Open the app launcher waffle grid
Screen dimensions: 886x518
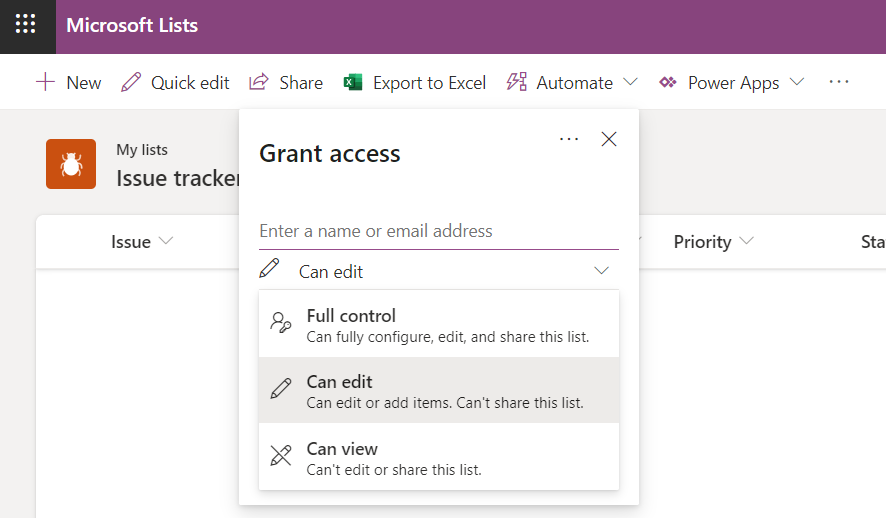coord(26,26)
